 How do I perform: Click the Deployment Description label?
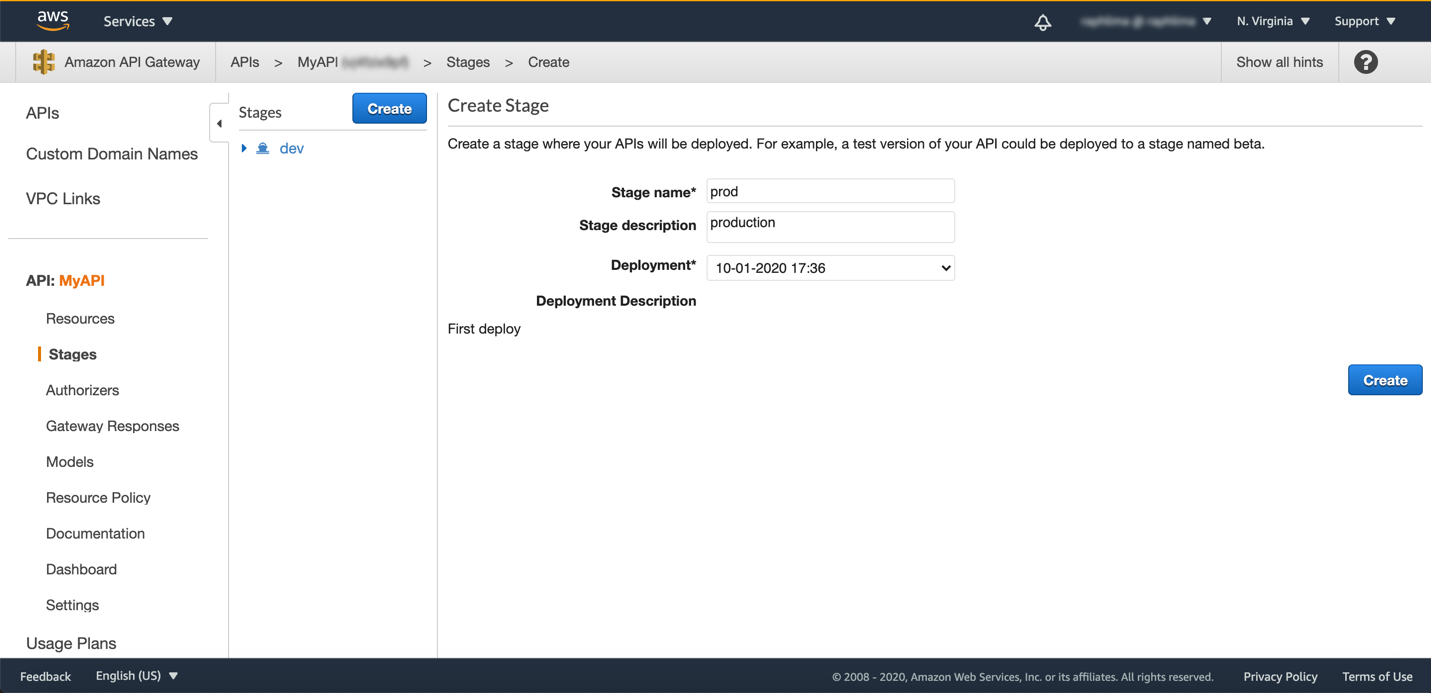click(x=616, y=301)
